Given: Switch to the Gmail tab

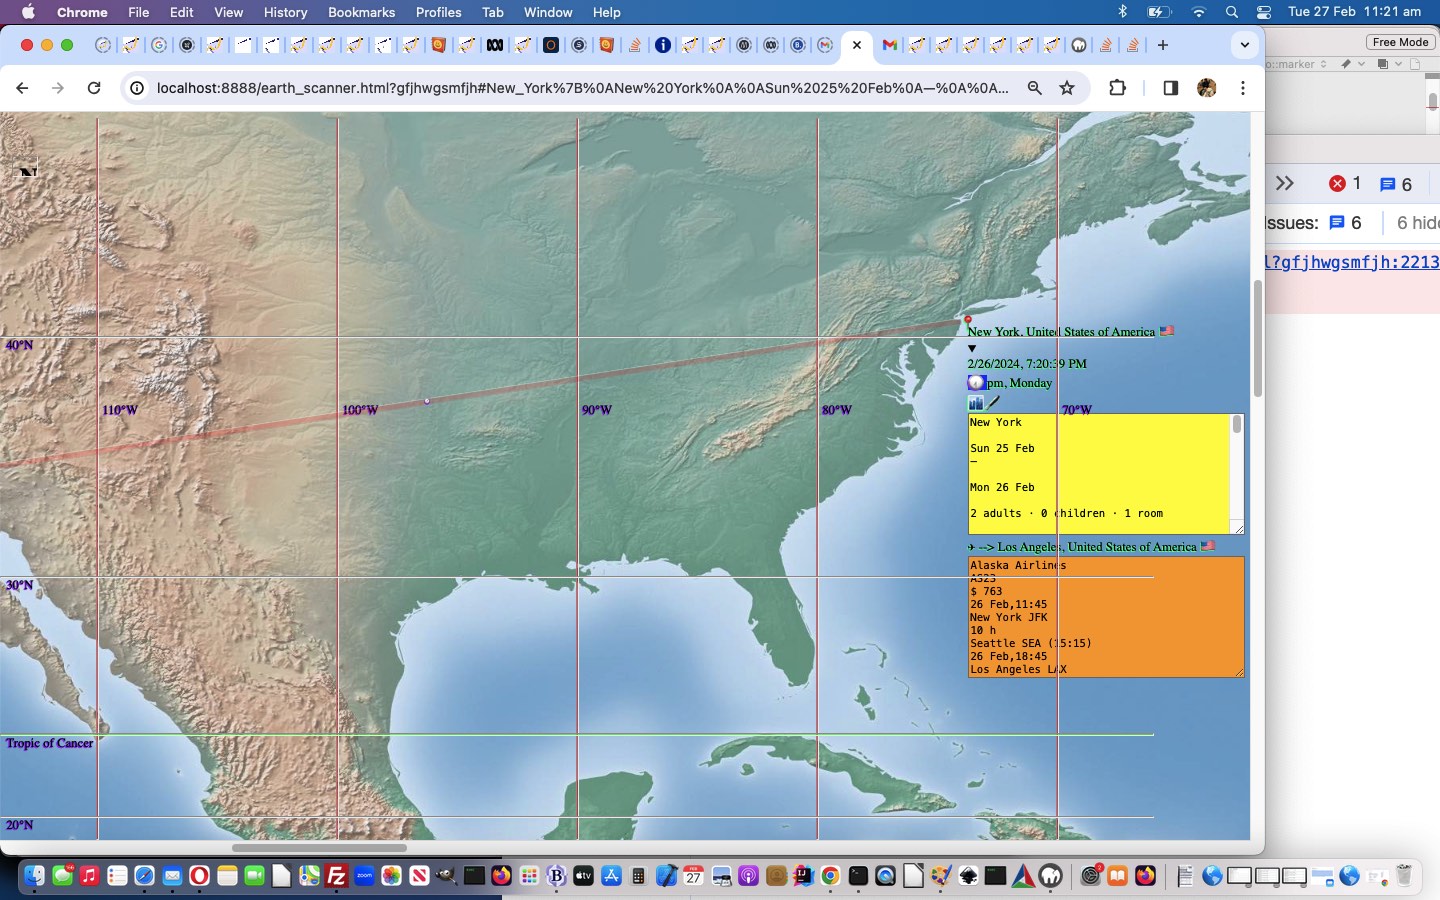Looking at the screenshot, I should point(889,45).
